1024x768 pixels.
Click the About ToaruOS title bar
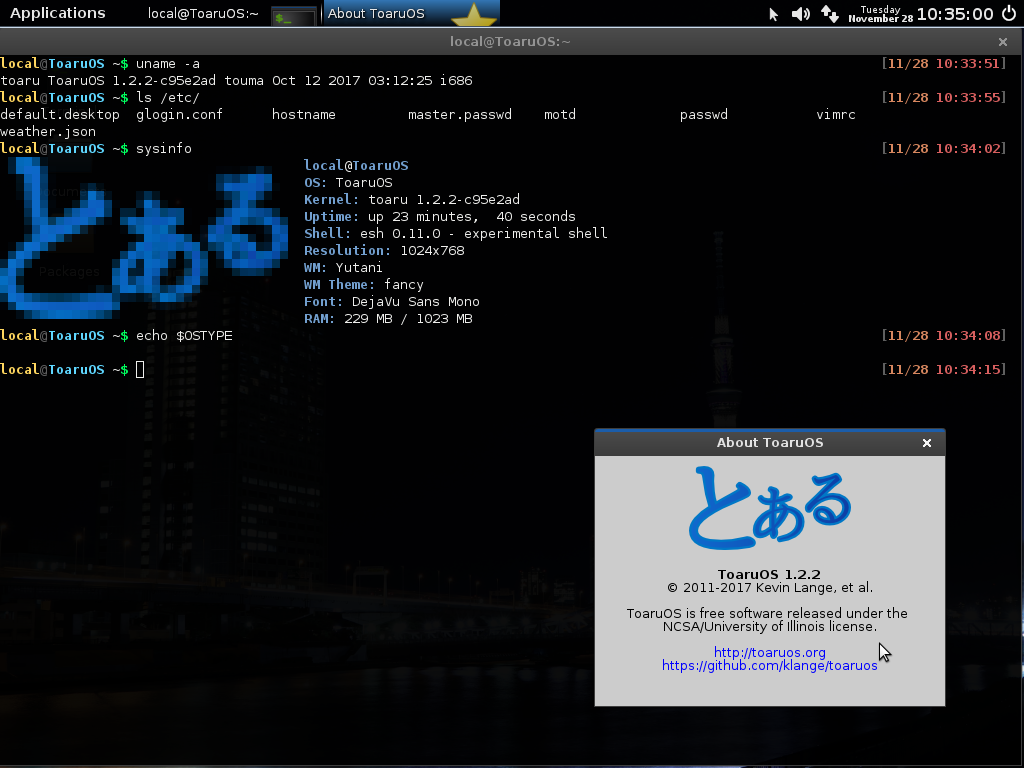pos(770,442)
